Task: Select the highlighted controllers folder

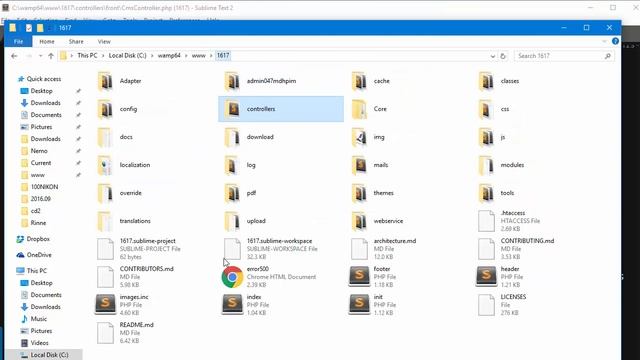Action: [281, 109]
